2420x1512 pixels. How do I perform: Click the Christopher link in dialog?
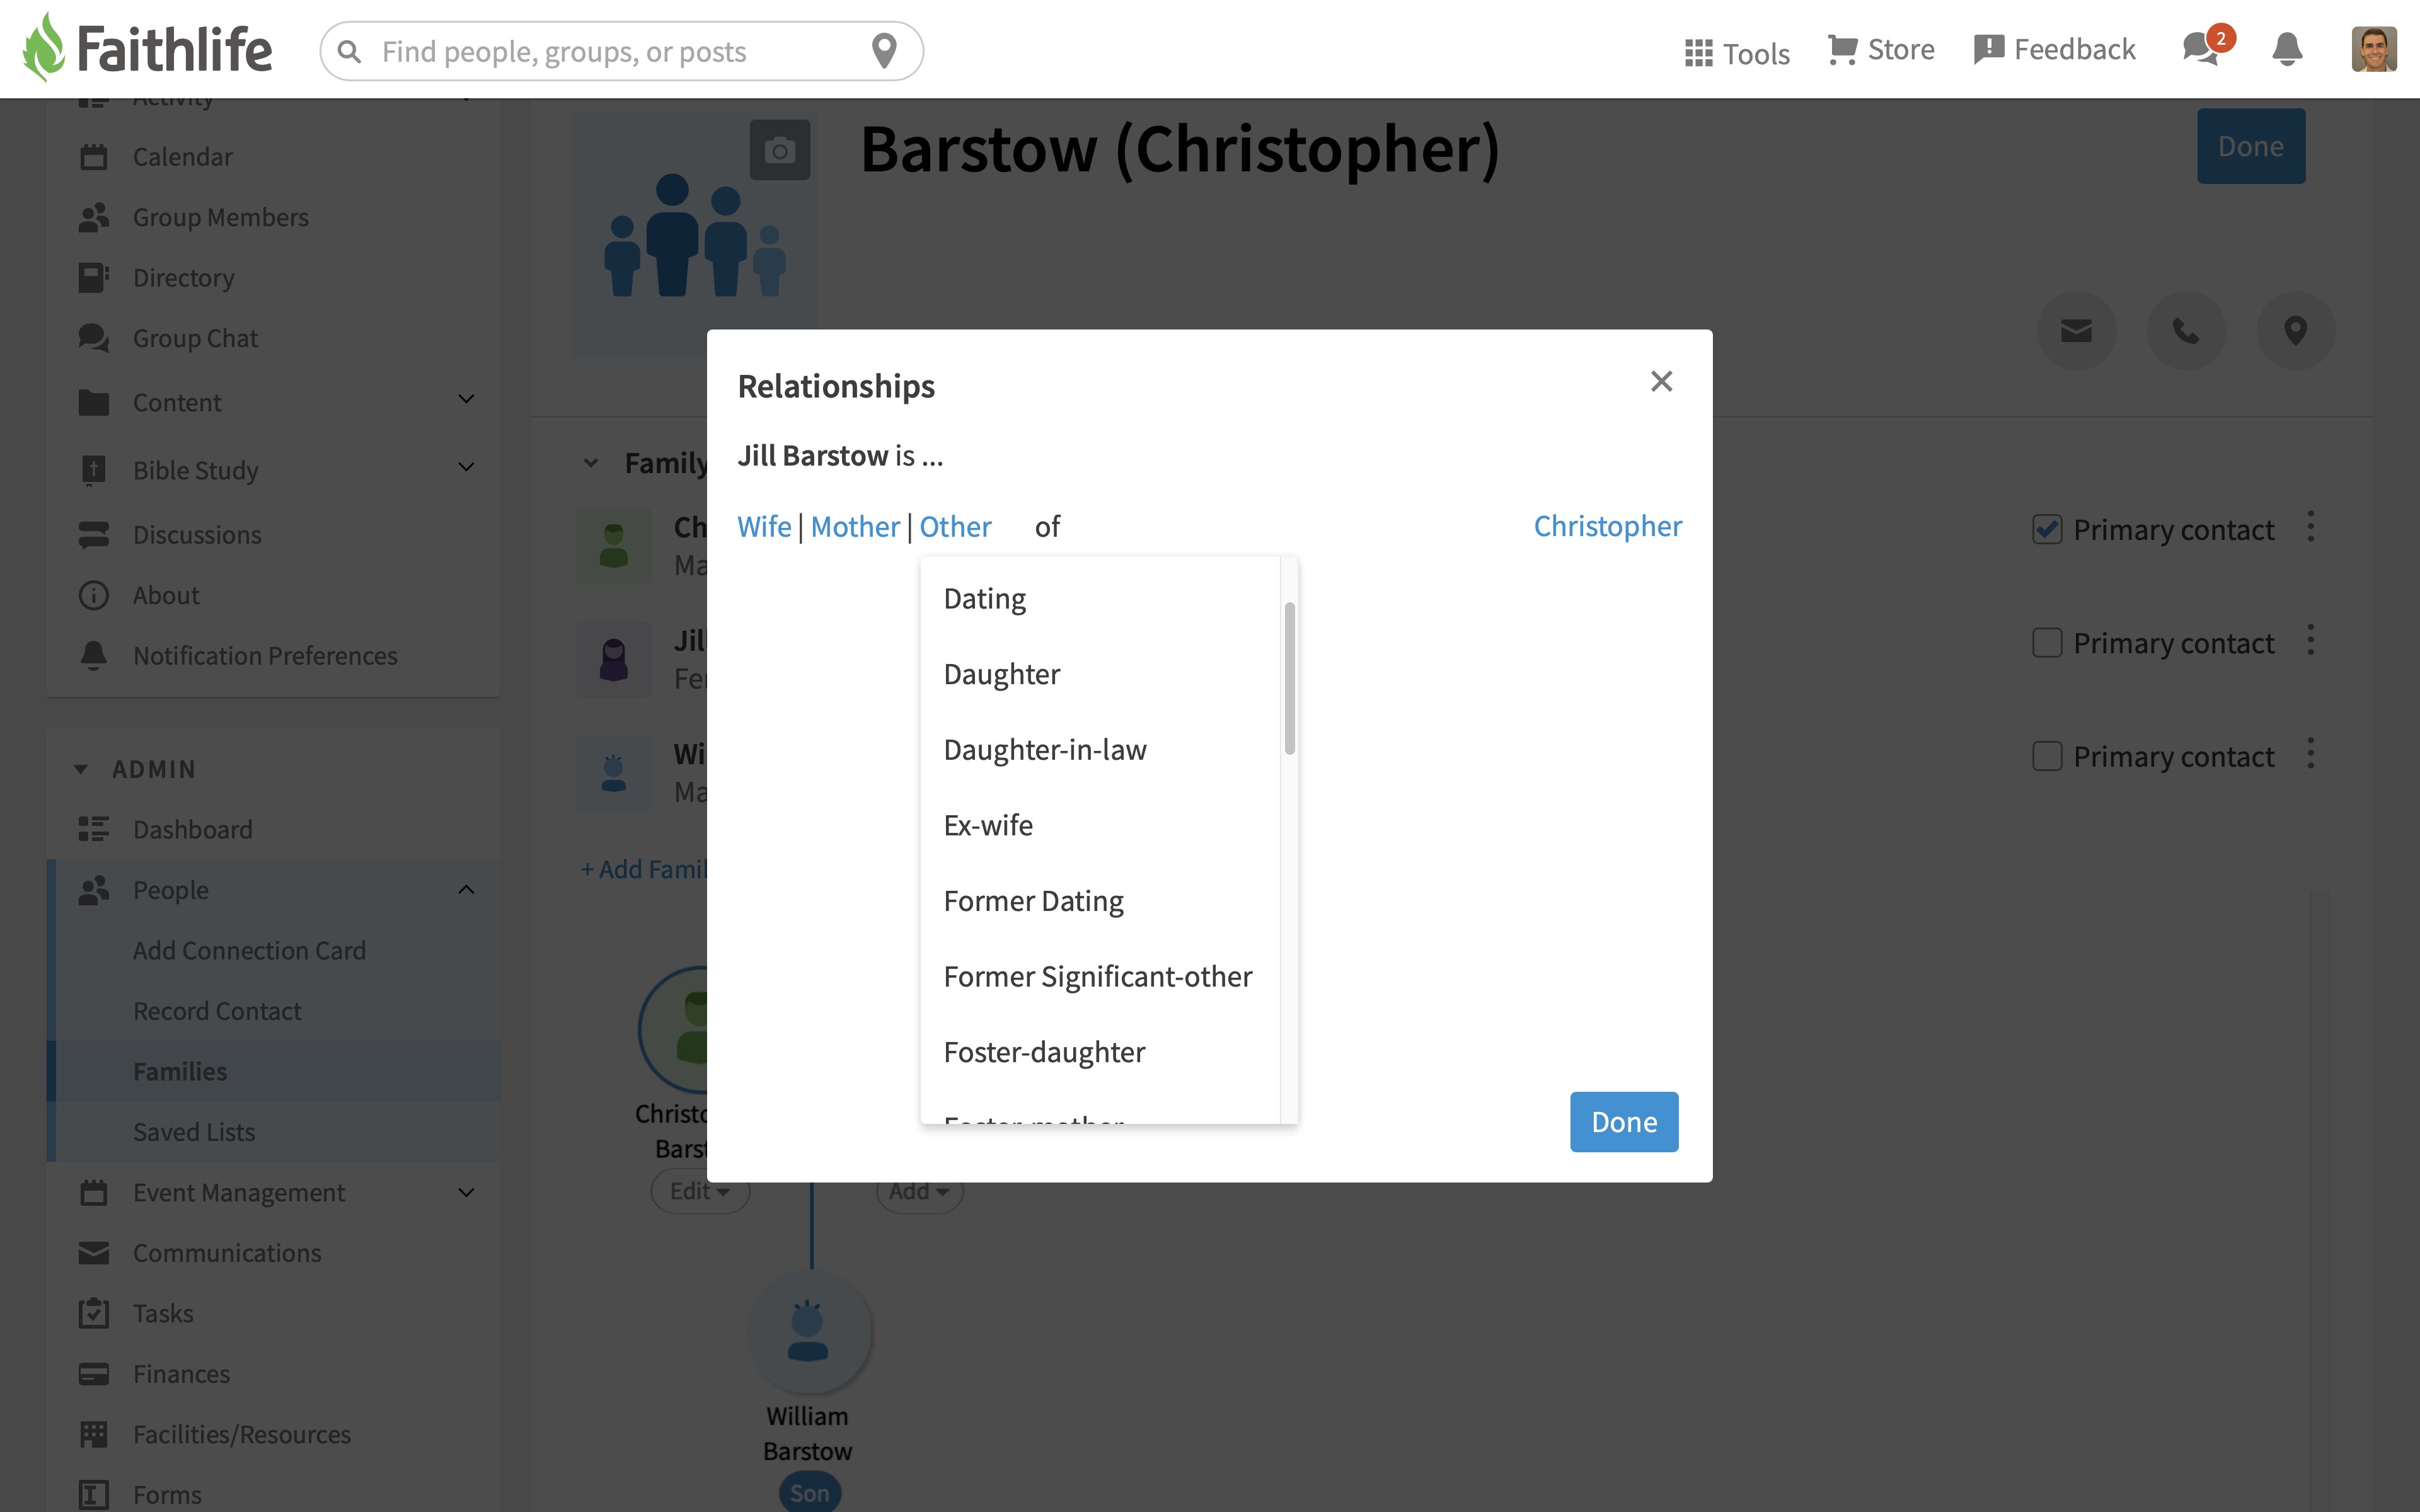1607,526
